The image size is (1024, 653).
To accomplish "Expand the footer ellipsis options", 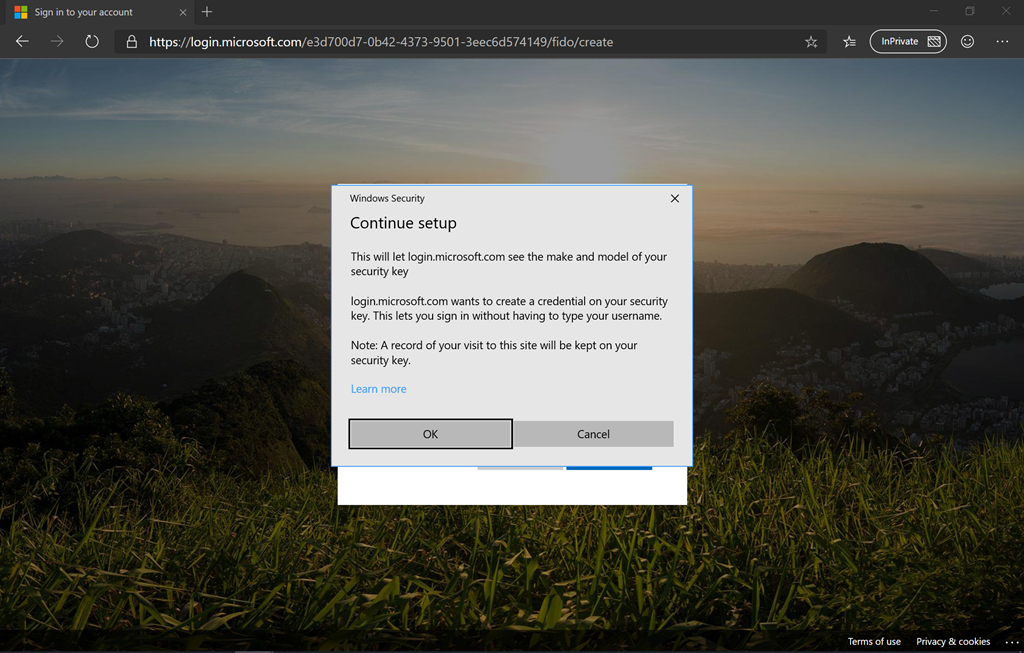I will coord(1010,641).
